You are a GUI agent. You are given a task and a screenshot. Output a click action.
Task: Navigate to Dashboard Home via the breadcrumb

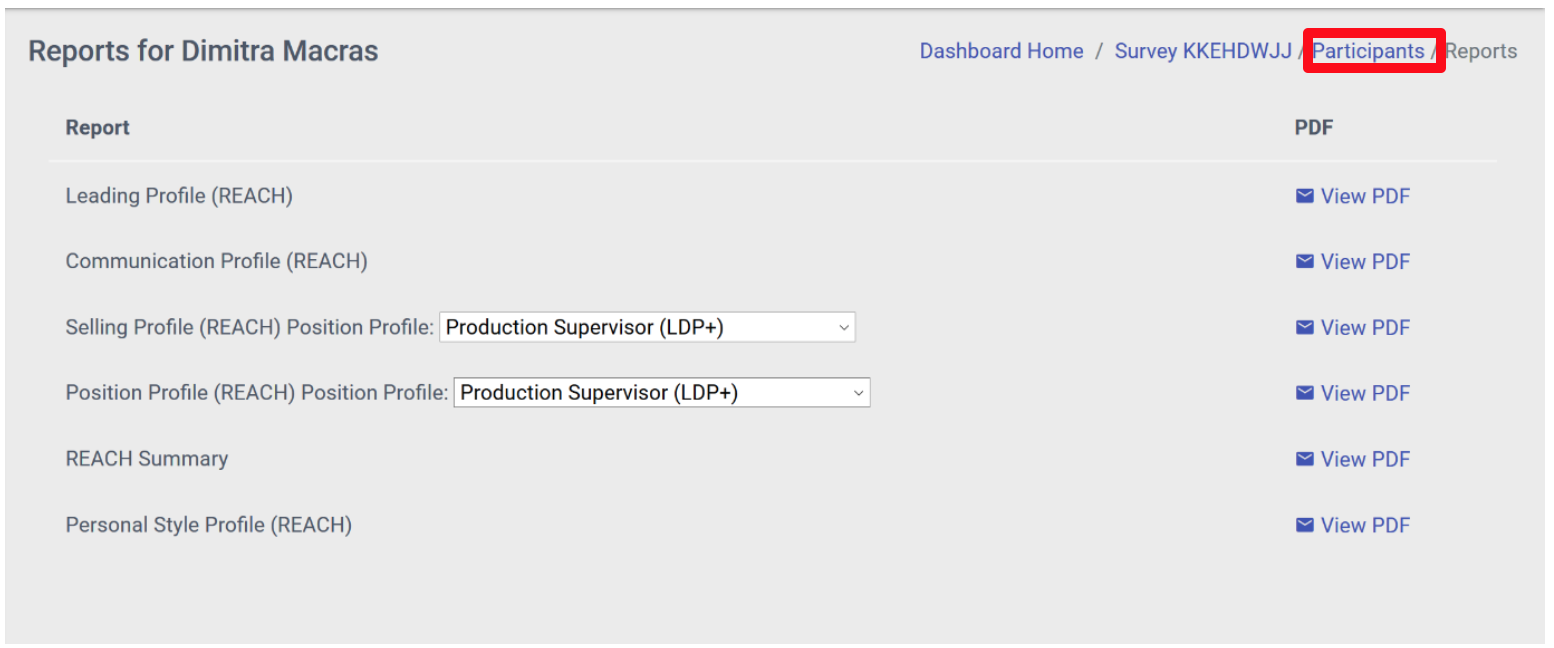tap(1000, 50)
